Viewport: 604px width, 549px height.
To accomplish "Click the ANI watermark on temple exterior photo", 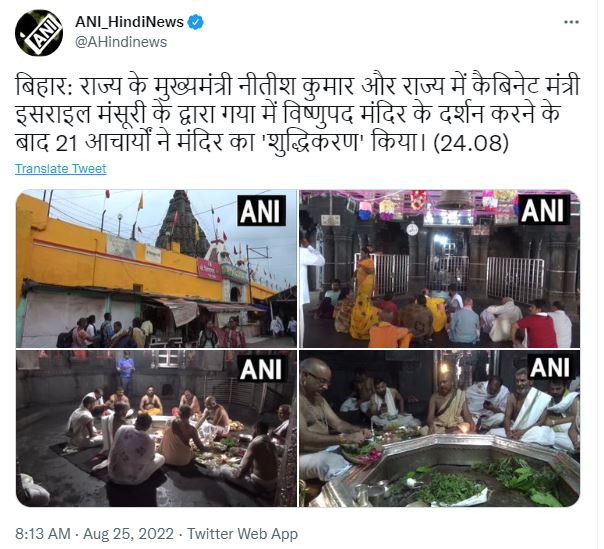I will [261, 211].
